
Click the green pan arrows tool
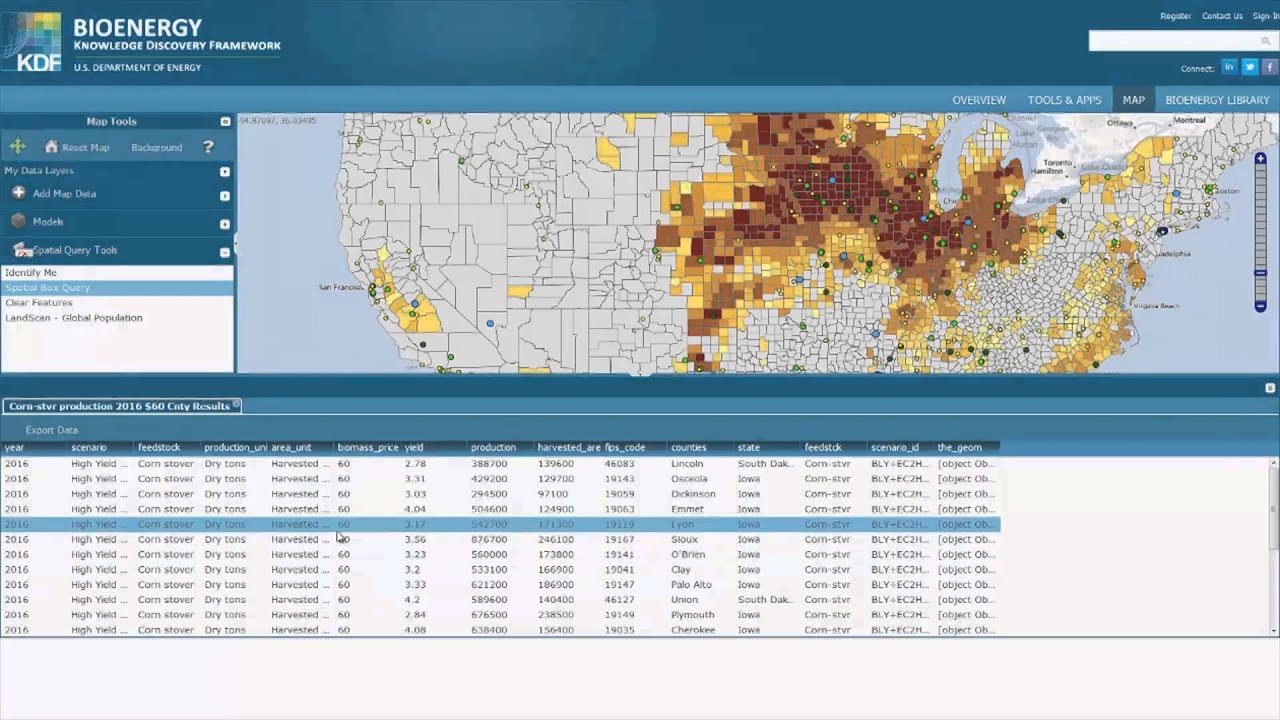click(x=17, y=147)
